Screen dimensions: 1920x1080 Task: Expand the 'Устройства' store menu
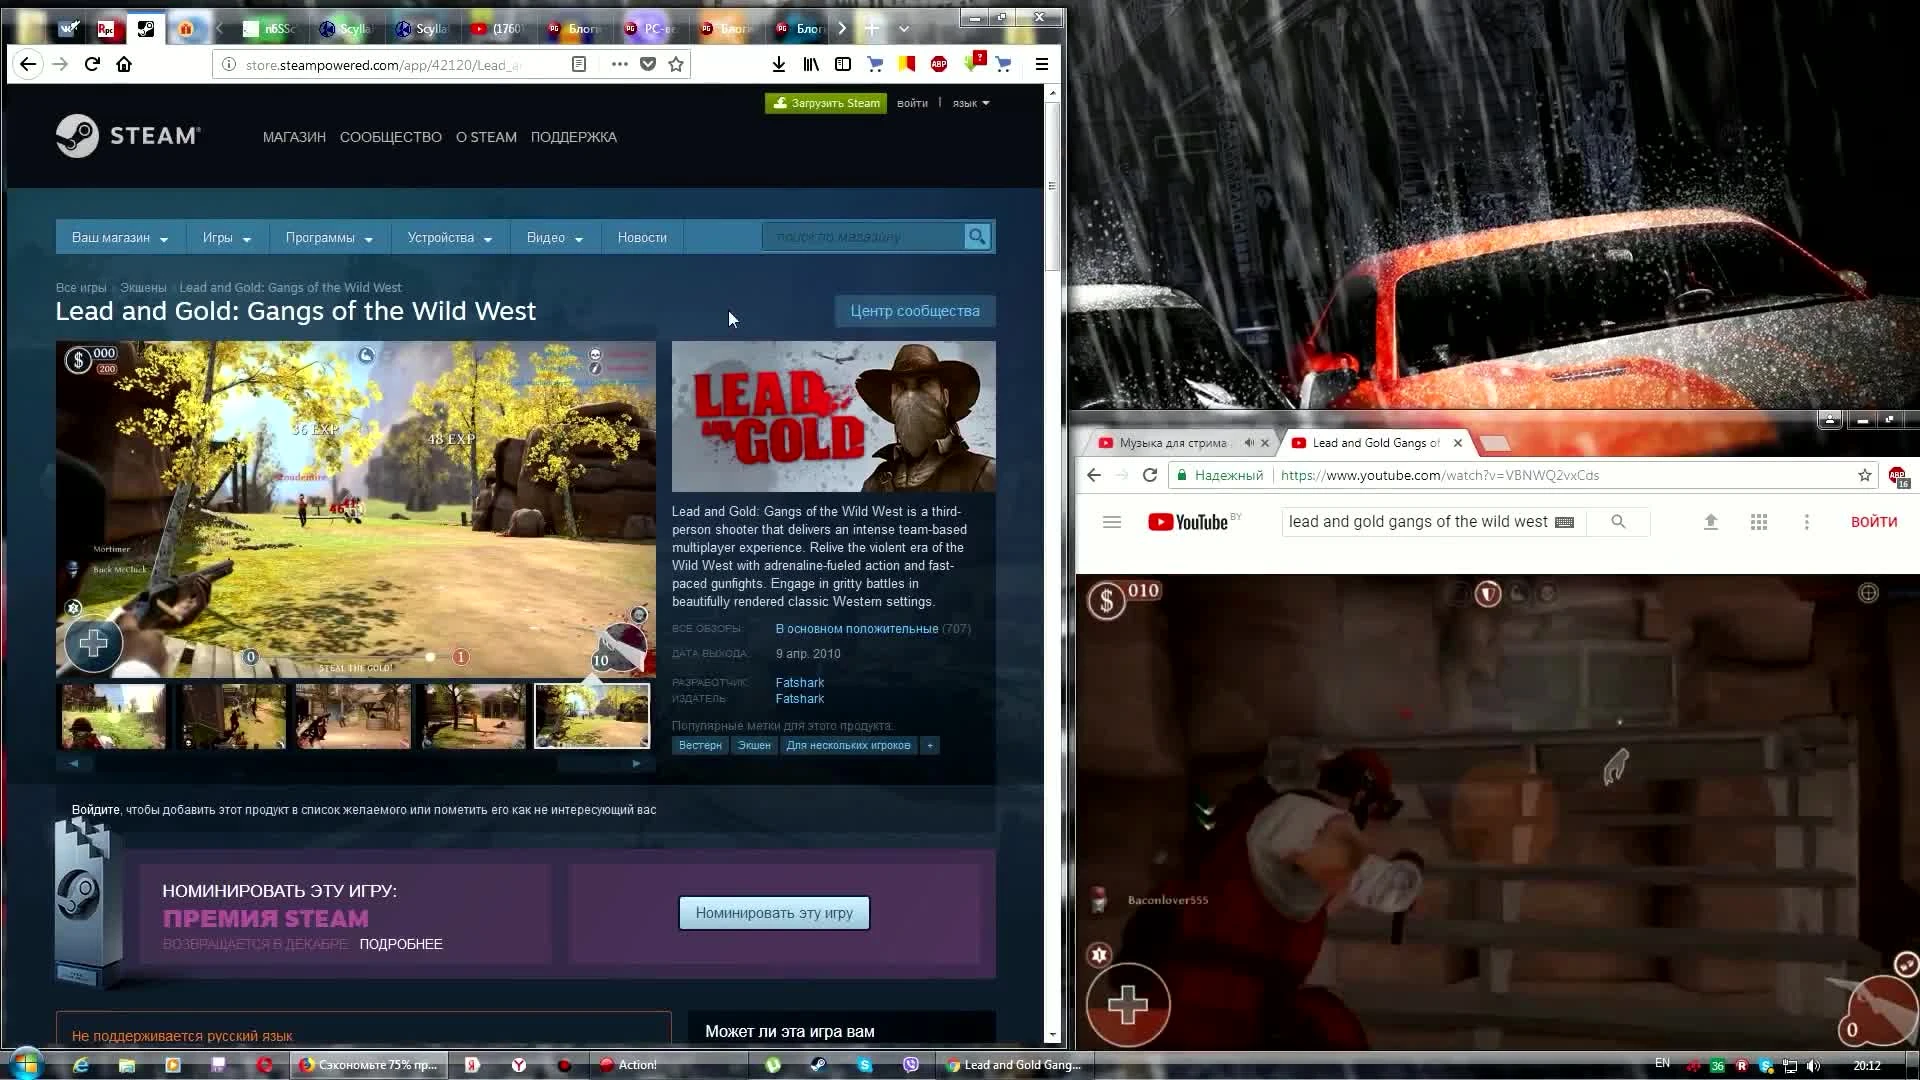[449, 238]
